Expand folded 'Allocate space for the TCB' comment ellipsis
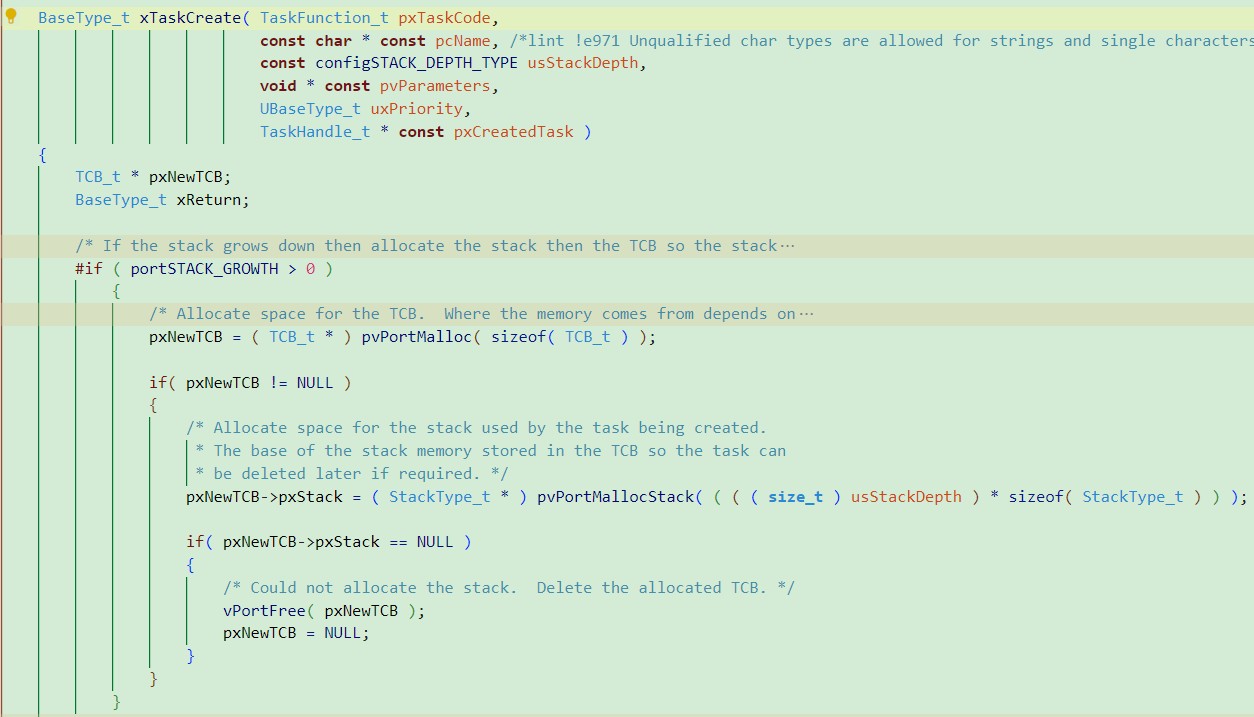The image size is (1254, 717). coord(806,314)
